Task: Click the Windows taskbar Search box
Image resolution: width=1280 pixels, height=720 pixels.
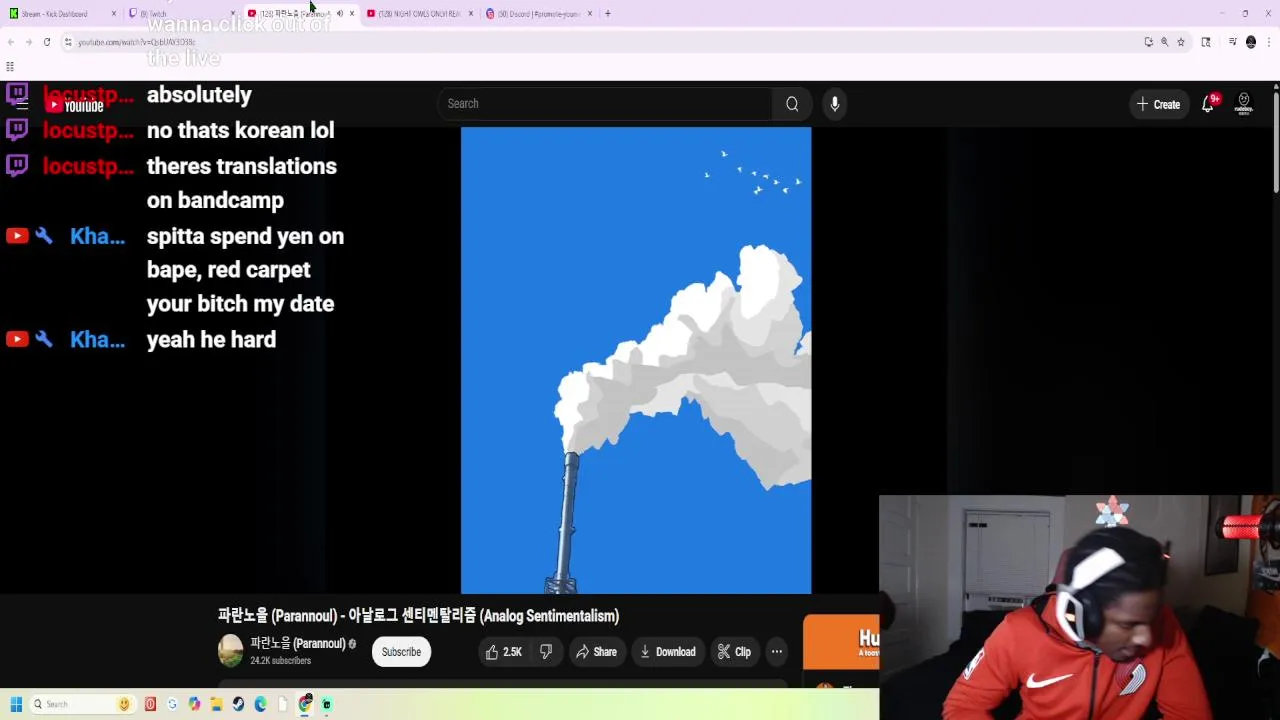Action: 82,704
